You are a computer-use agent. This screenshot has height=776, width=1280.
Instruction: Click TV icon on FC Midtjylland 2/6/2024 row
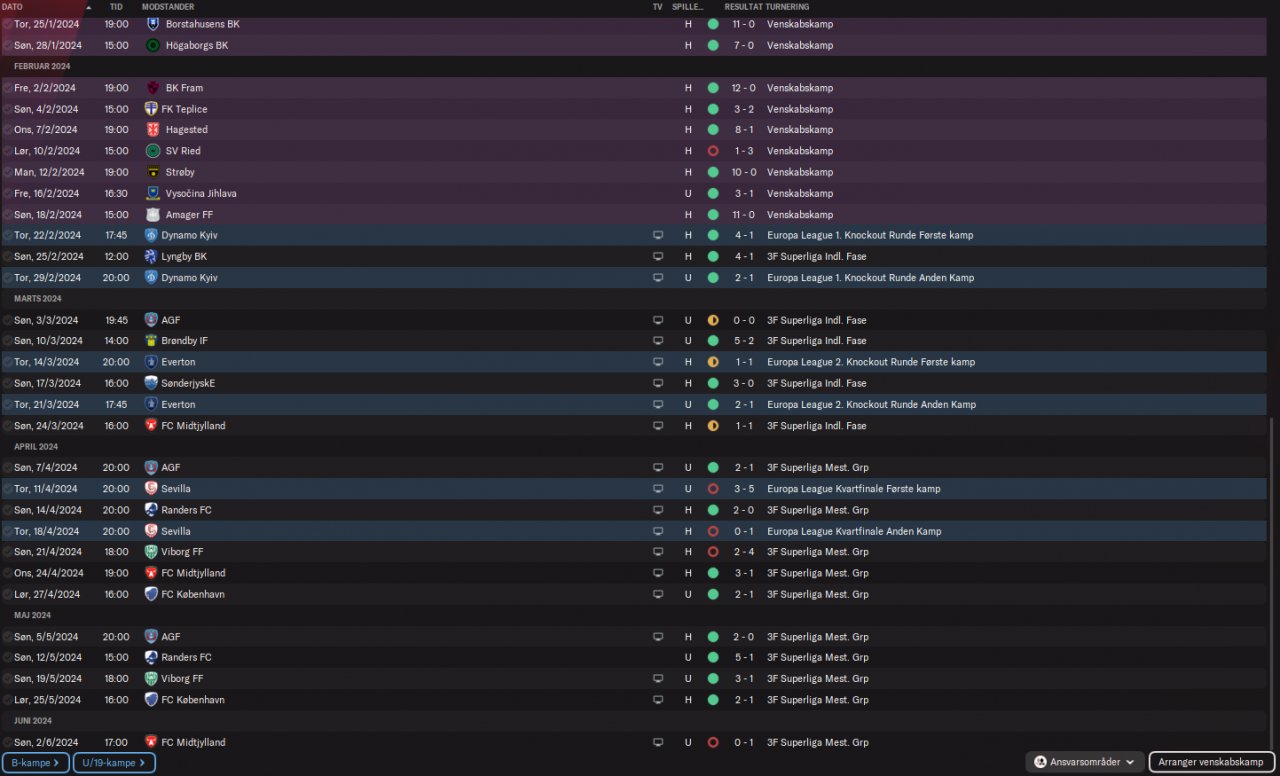658,742
